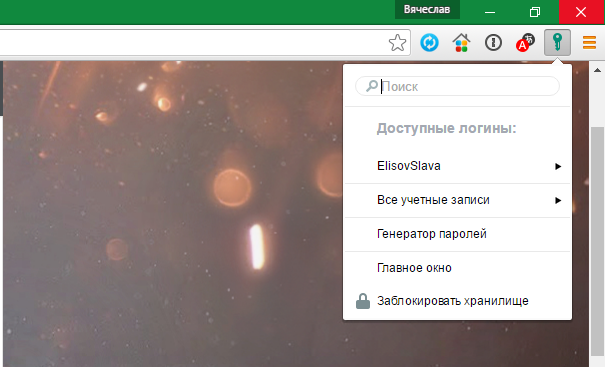
Task: Open the orange browser menu icon
Action: click(x=590, y=42)
